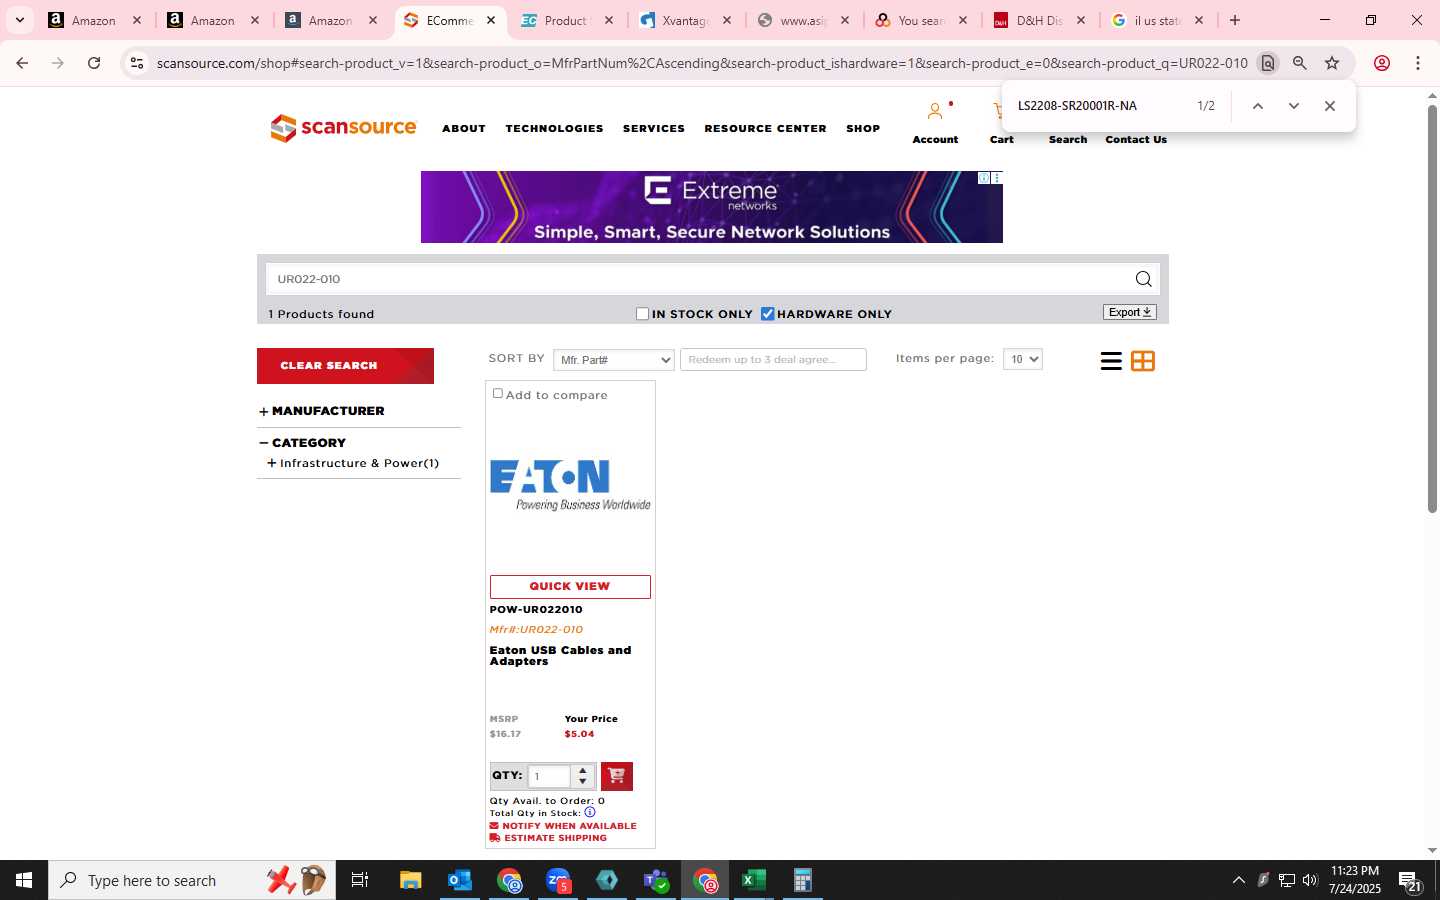Increase quantity with up stepper arrow
The image size is (1440, 900).
tap(583, 770)
